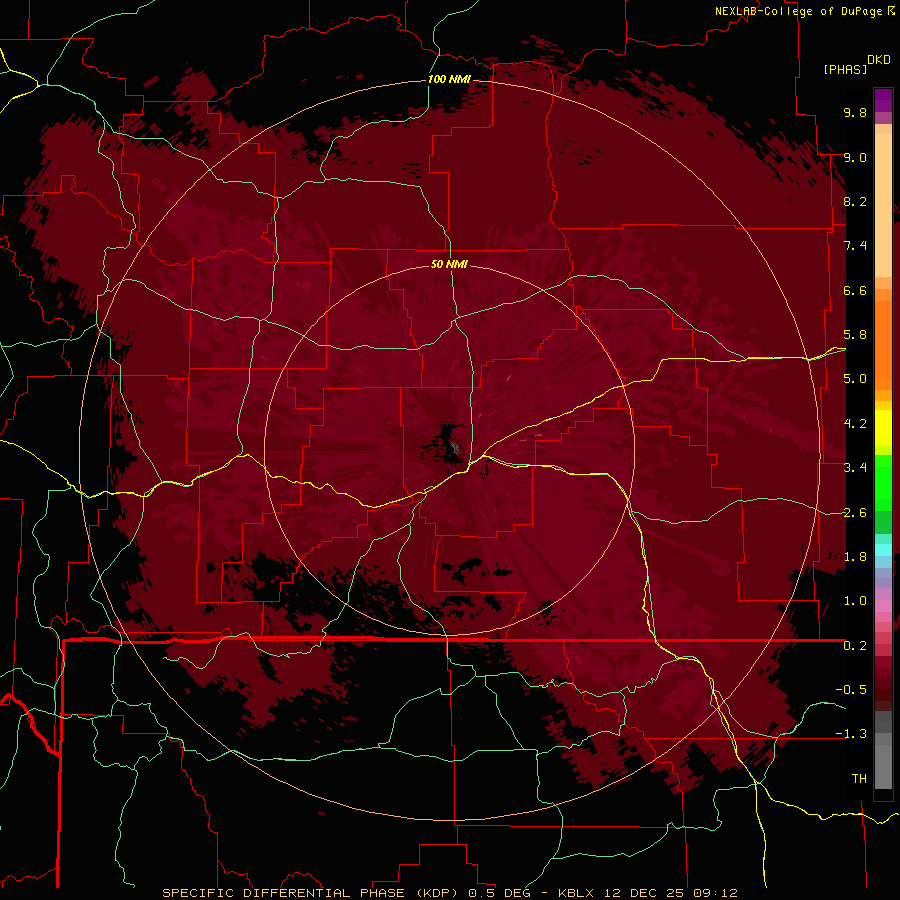Click the 9.0 value on the color scale

(x=855, y=157)
